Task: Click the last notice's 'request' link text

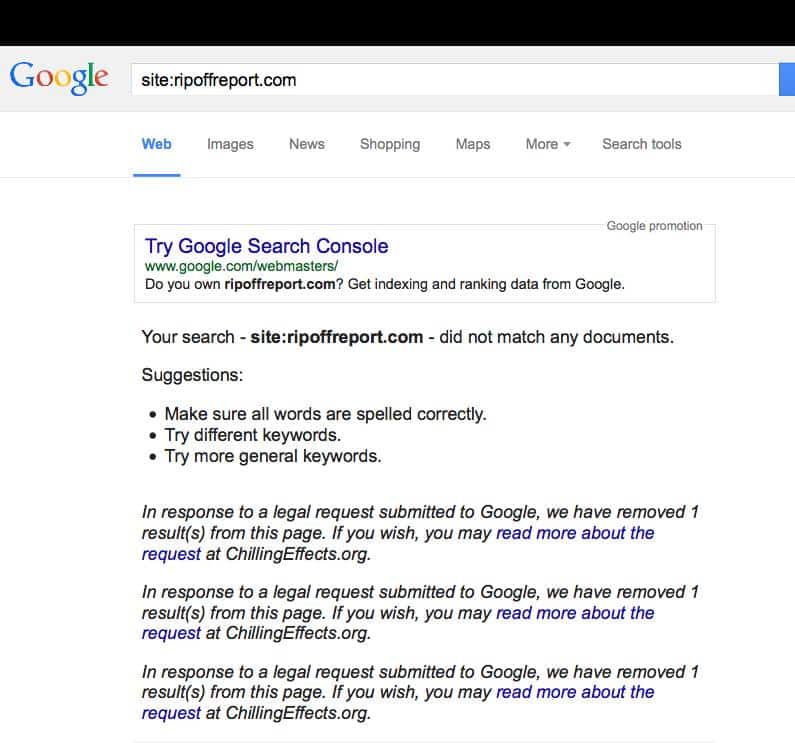Action: [171, 714]
